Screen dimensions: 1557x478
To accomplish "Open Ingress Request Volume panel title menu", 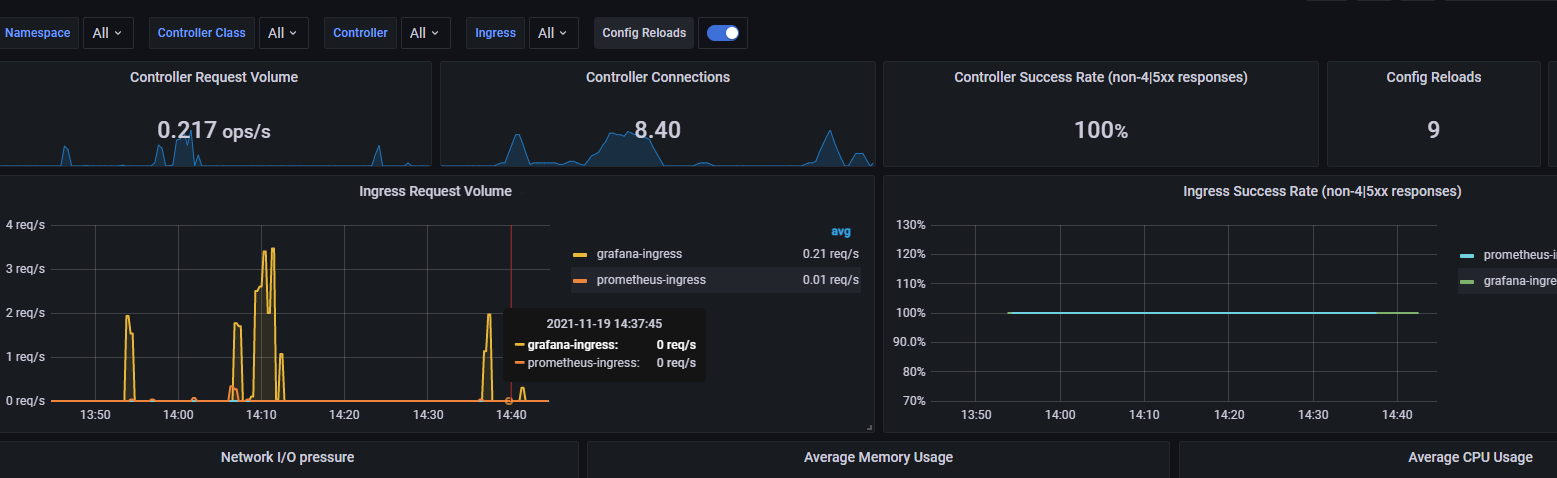I will click(435, 191).
